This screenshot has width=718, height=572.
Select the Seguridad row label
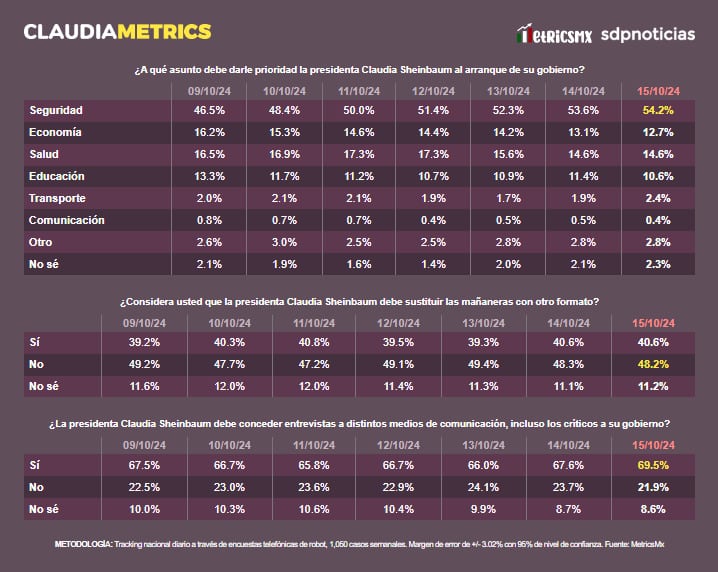tap(56, 110)
